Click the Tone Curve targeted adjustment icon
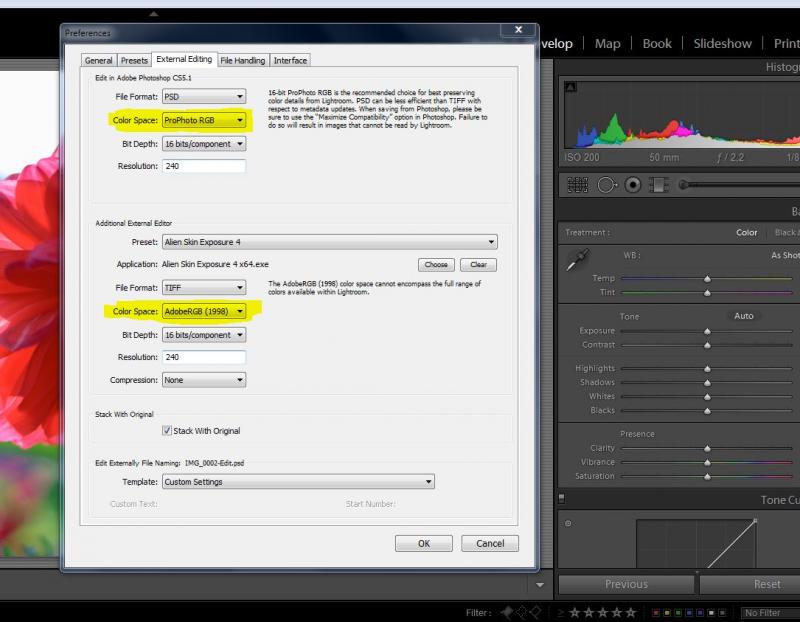 pos(568,523)
